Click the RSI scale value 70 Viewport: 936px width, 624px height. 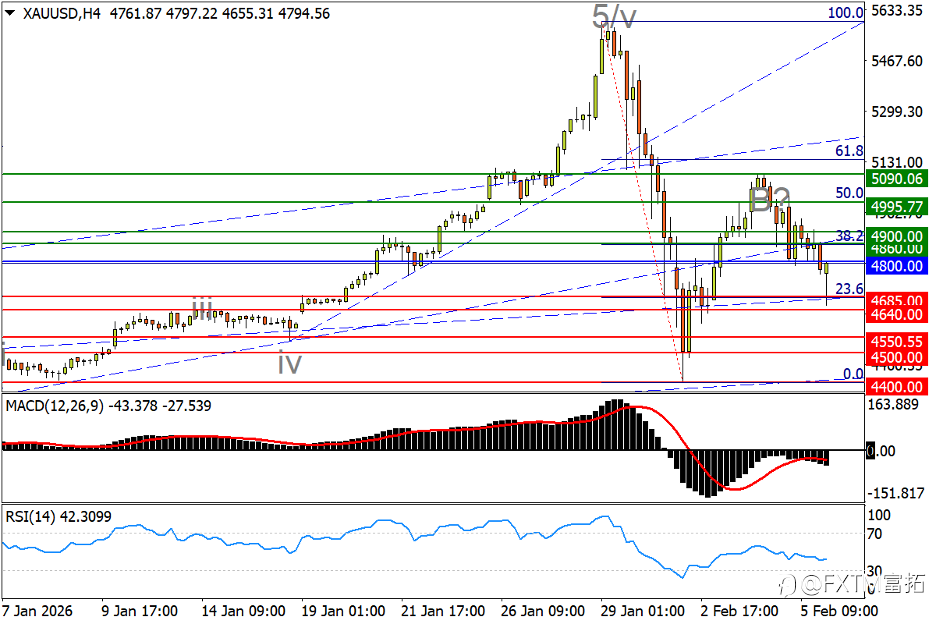pyautogui.click(x=875, y=534)
